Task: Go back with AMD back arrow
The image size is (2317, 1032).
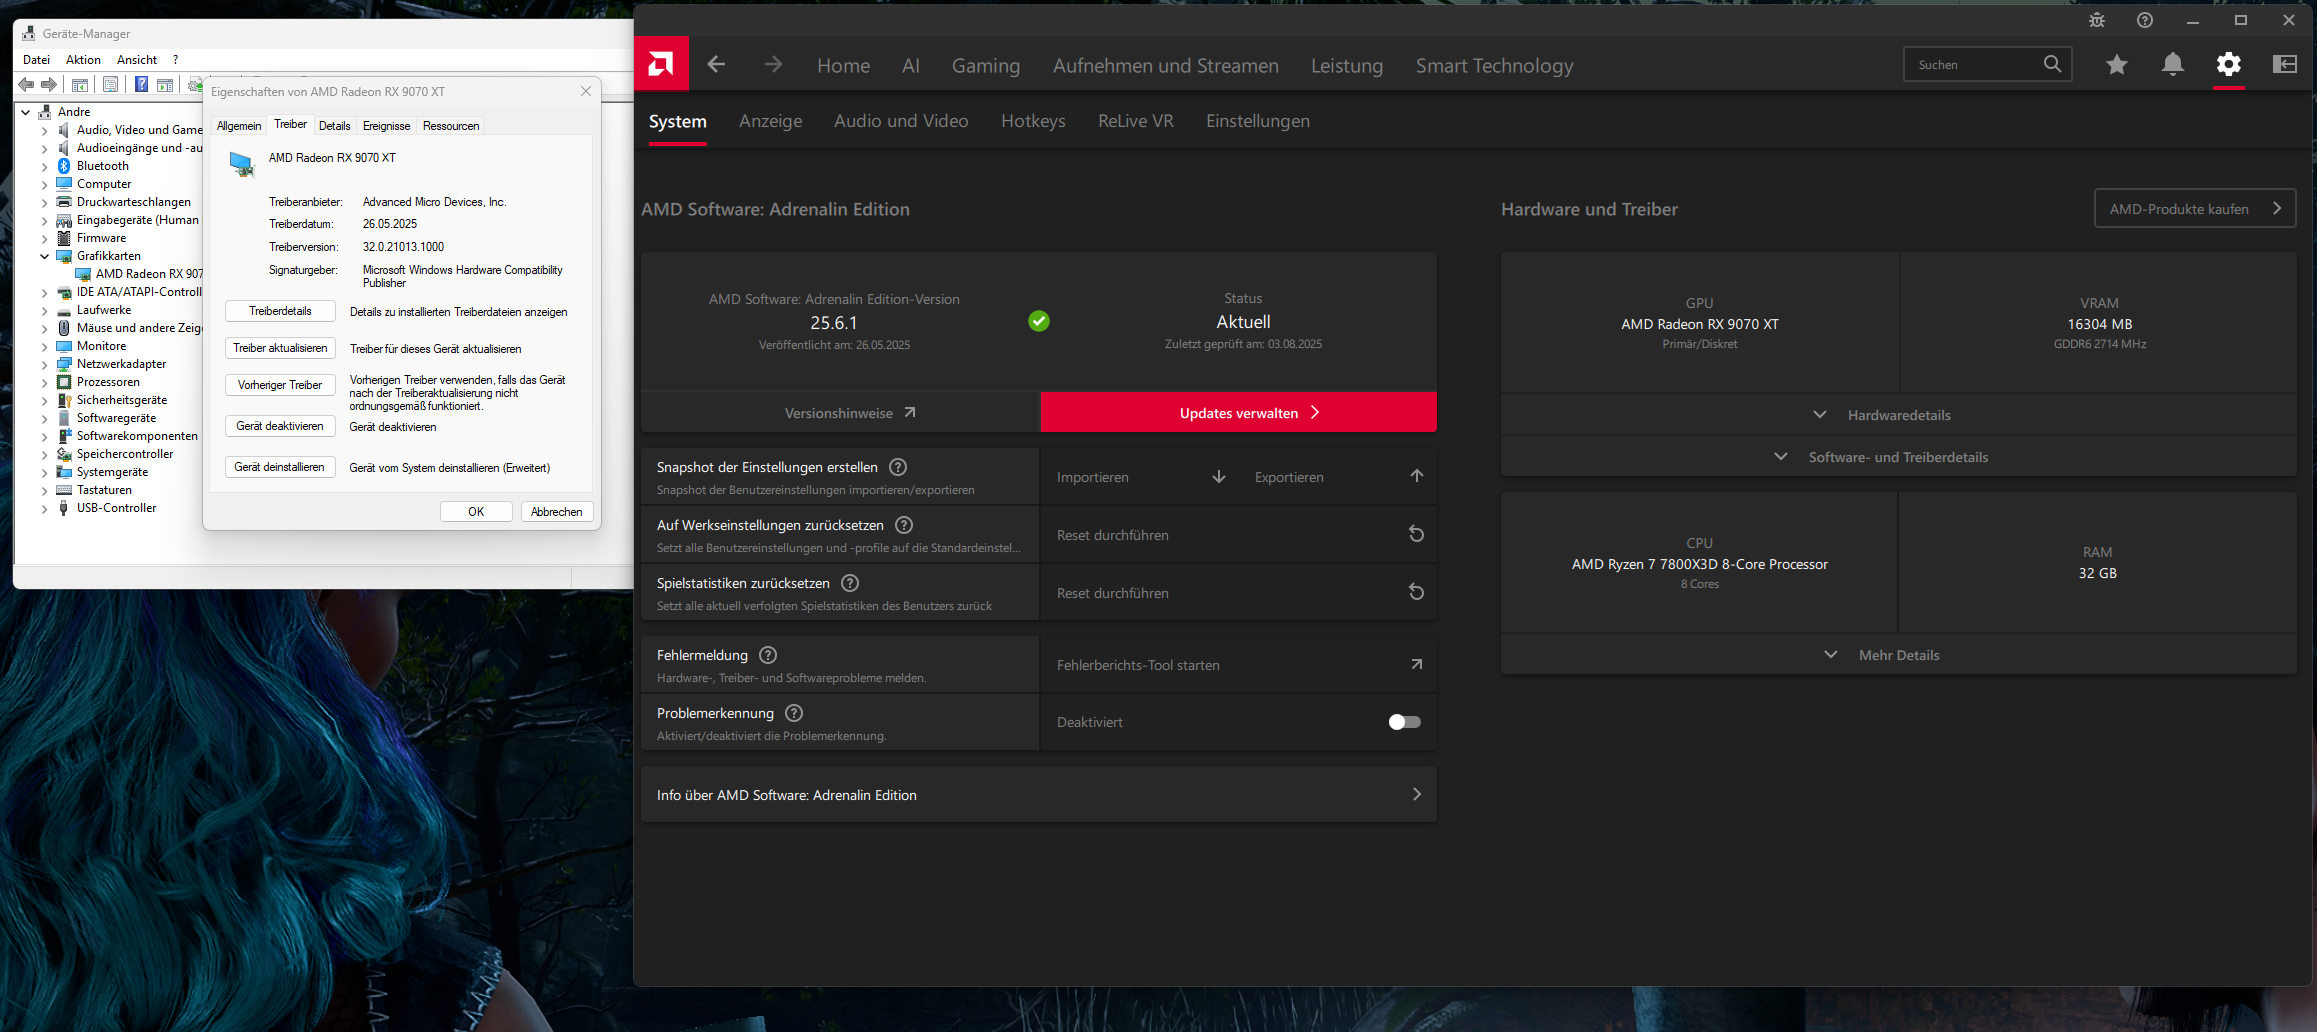Action: (x=716, y=64)
